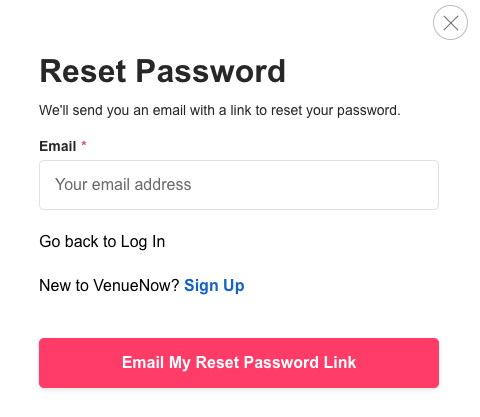The height and width of the screenshot is (417, 480).
Task: Return to the login form link
Action: pyautogui.click(x=102, y=242)
